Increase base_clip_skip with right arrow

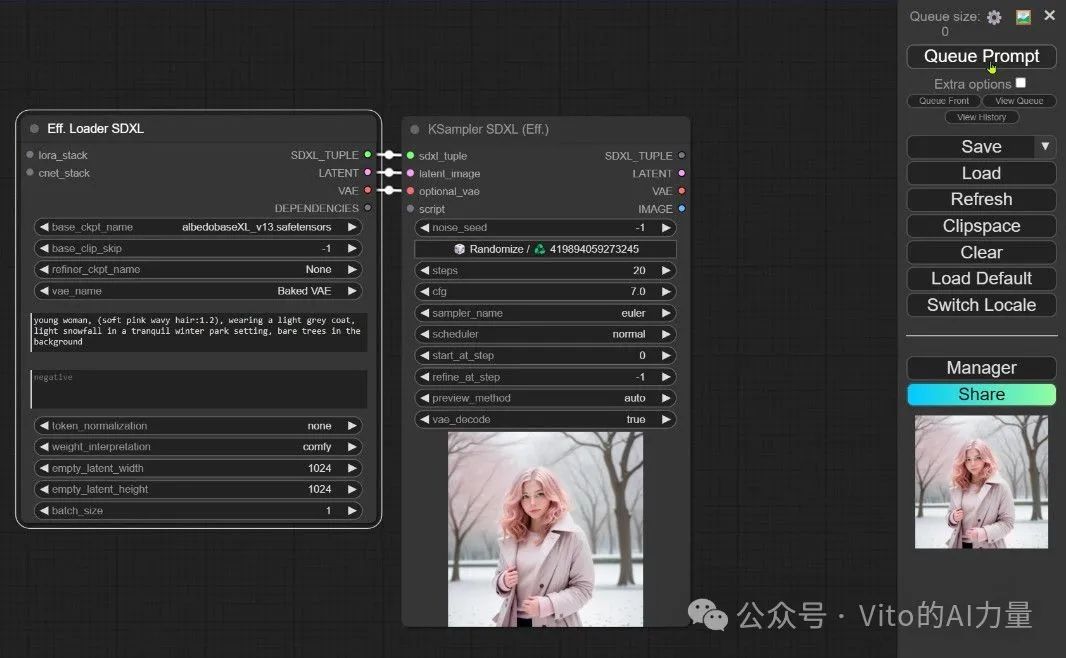click(352, 248)
